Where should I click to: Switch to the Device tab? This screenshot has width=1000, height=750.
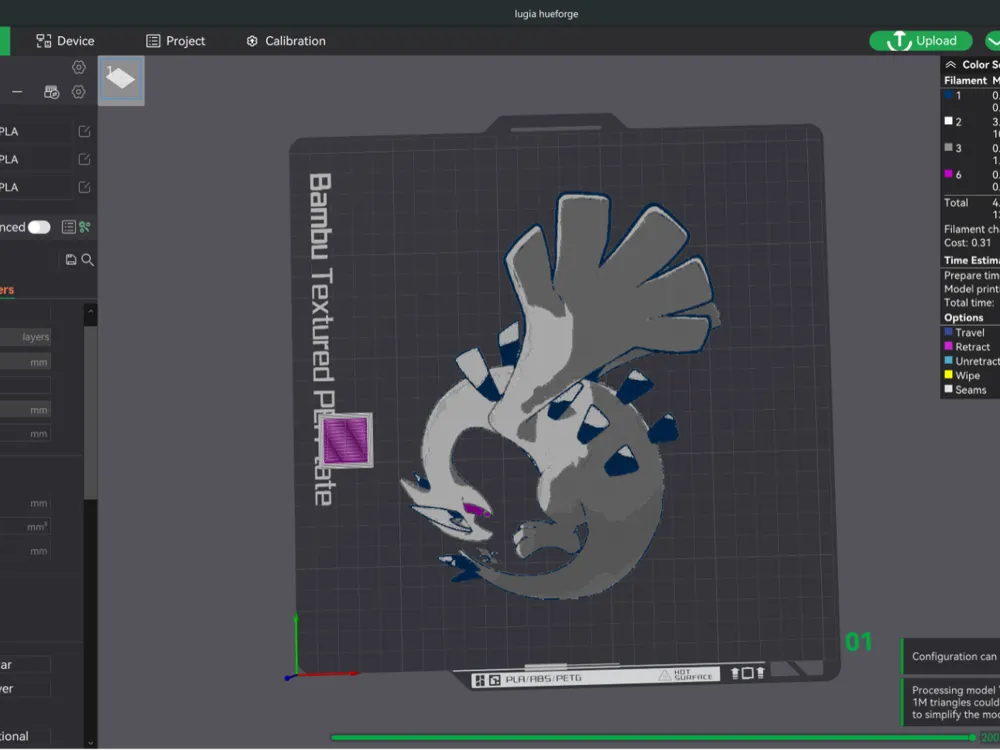pos(65,41)
